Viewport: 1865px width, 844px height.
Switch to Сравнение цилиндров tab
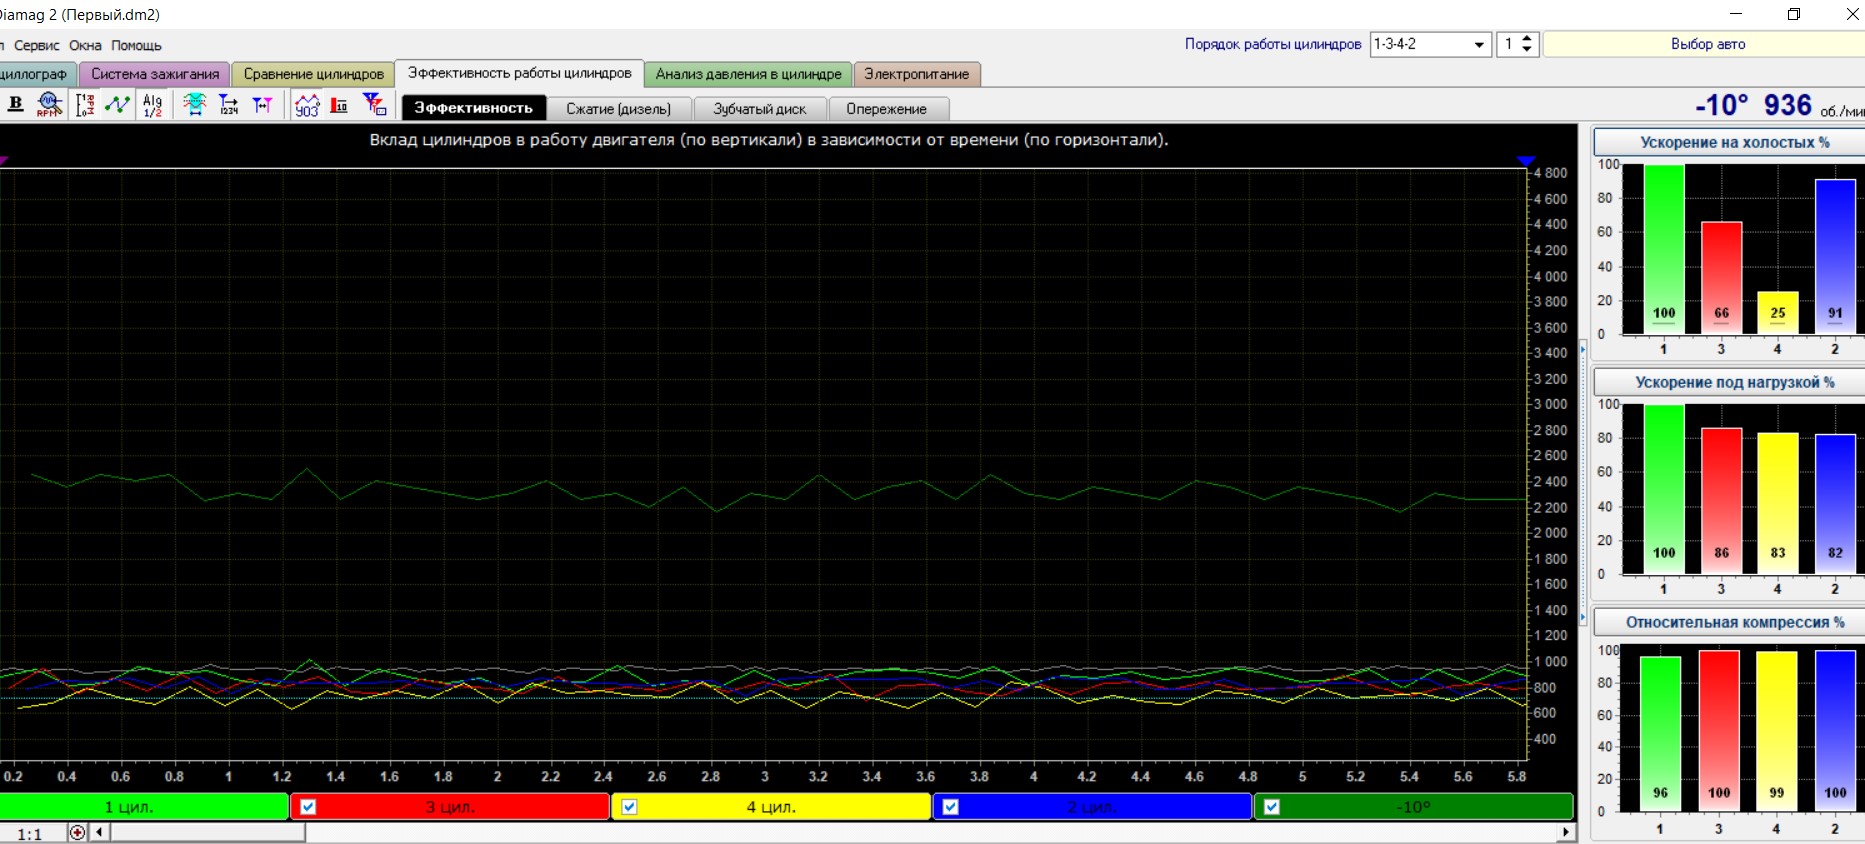click(x=314, y=74)
